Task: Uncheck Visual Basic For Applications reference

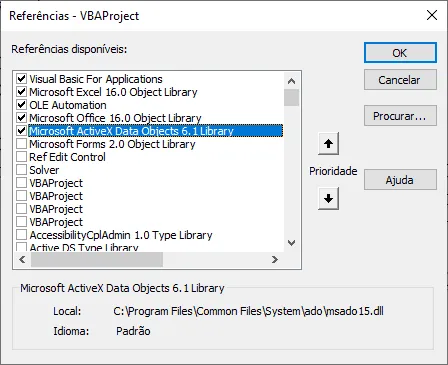Action: pos(21,79)
